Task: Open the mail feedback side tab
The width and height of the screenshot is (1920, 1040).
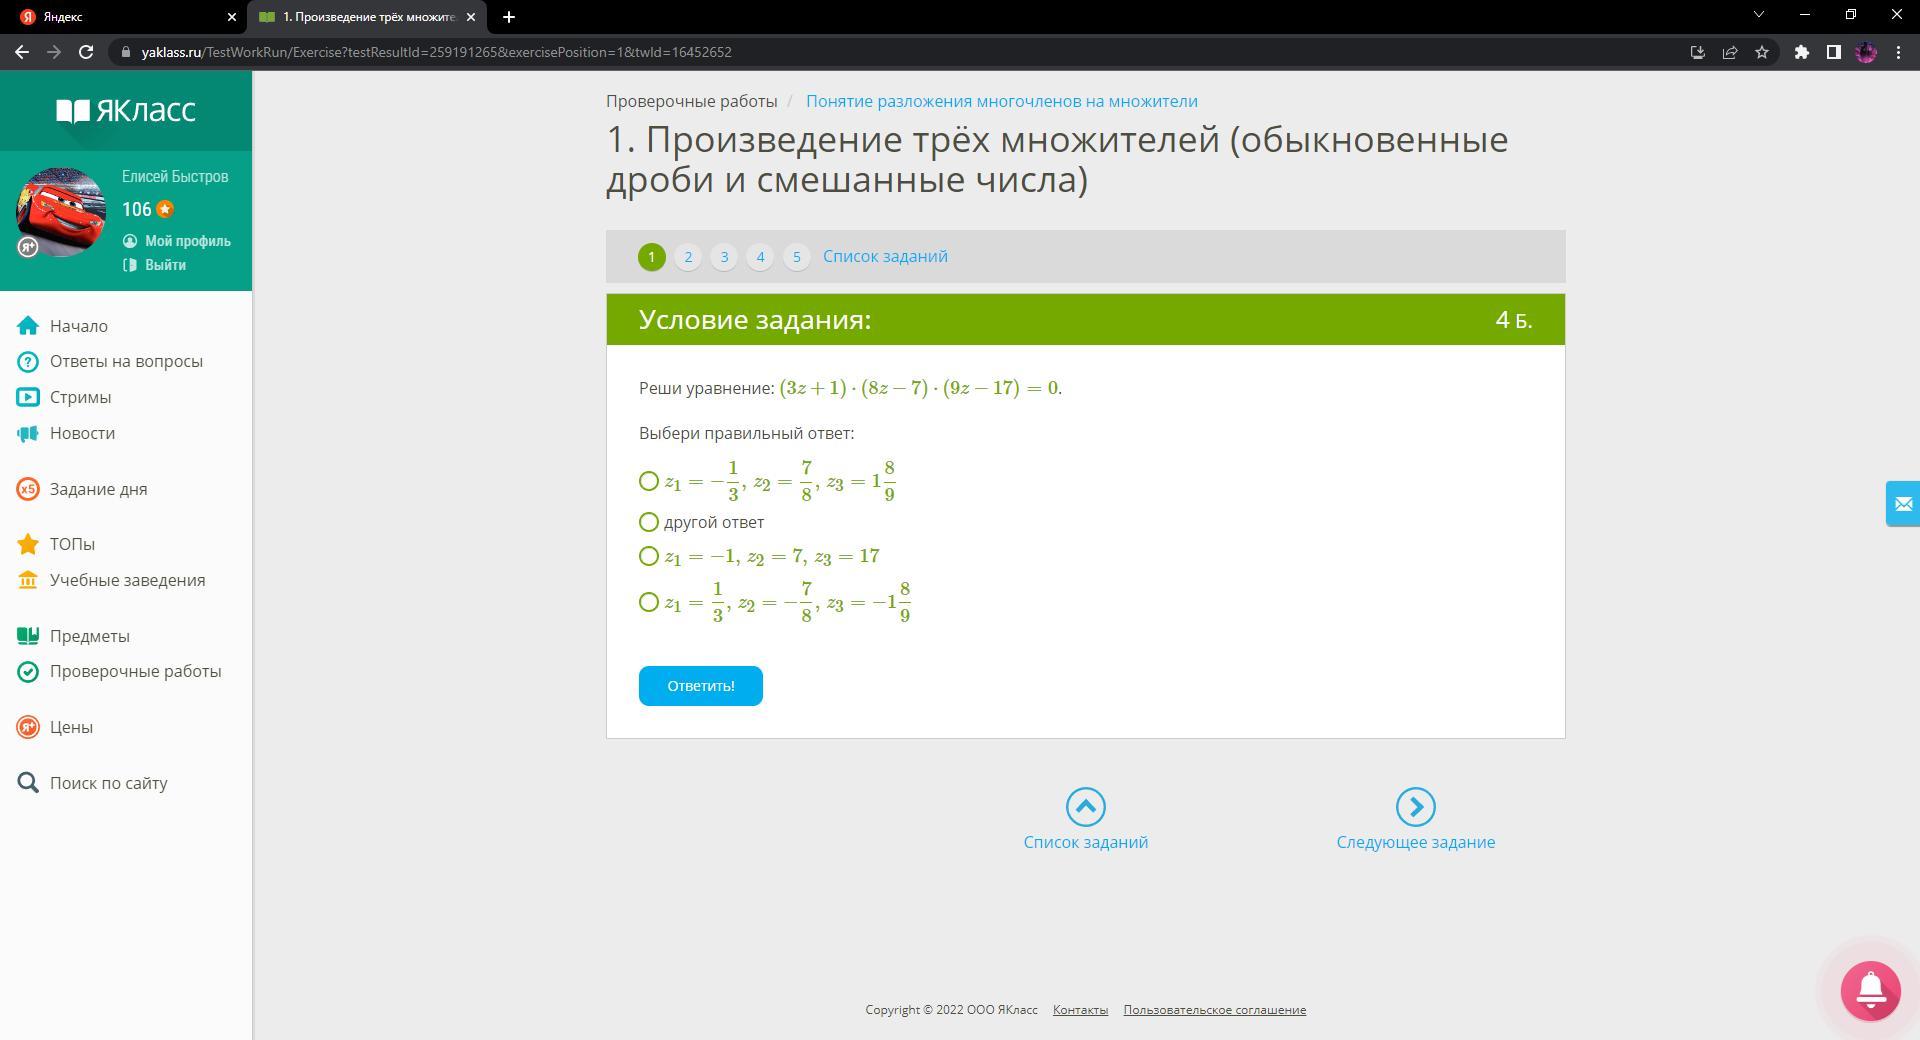Action: (x=1903, y=504)
